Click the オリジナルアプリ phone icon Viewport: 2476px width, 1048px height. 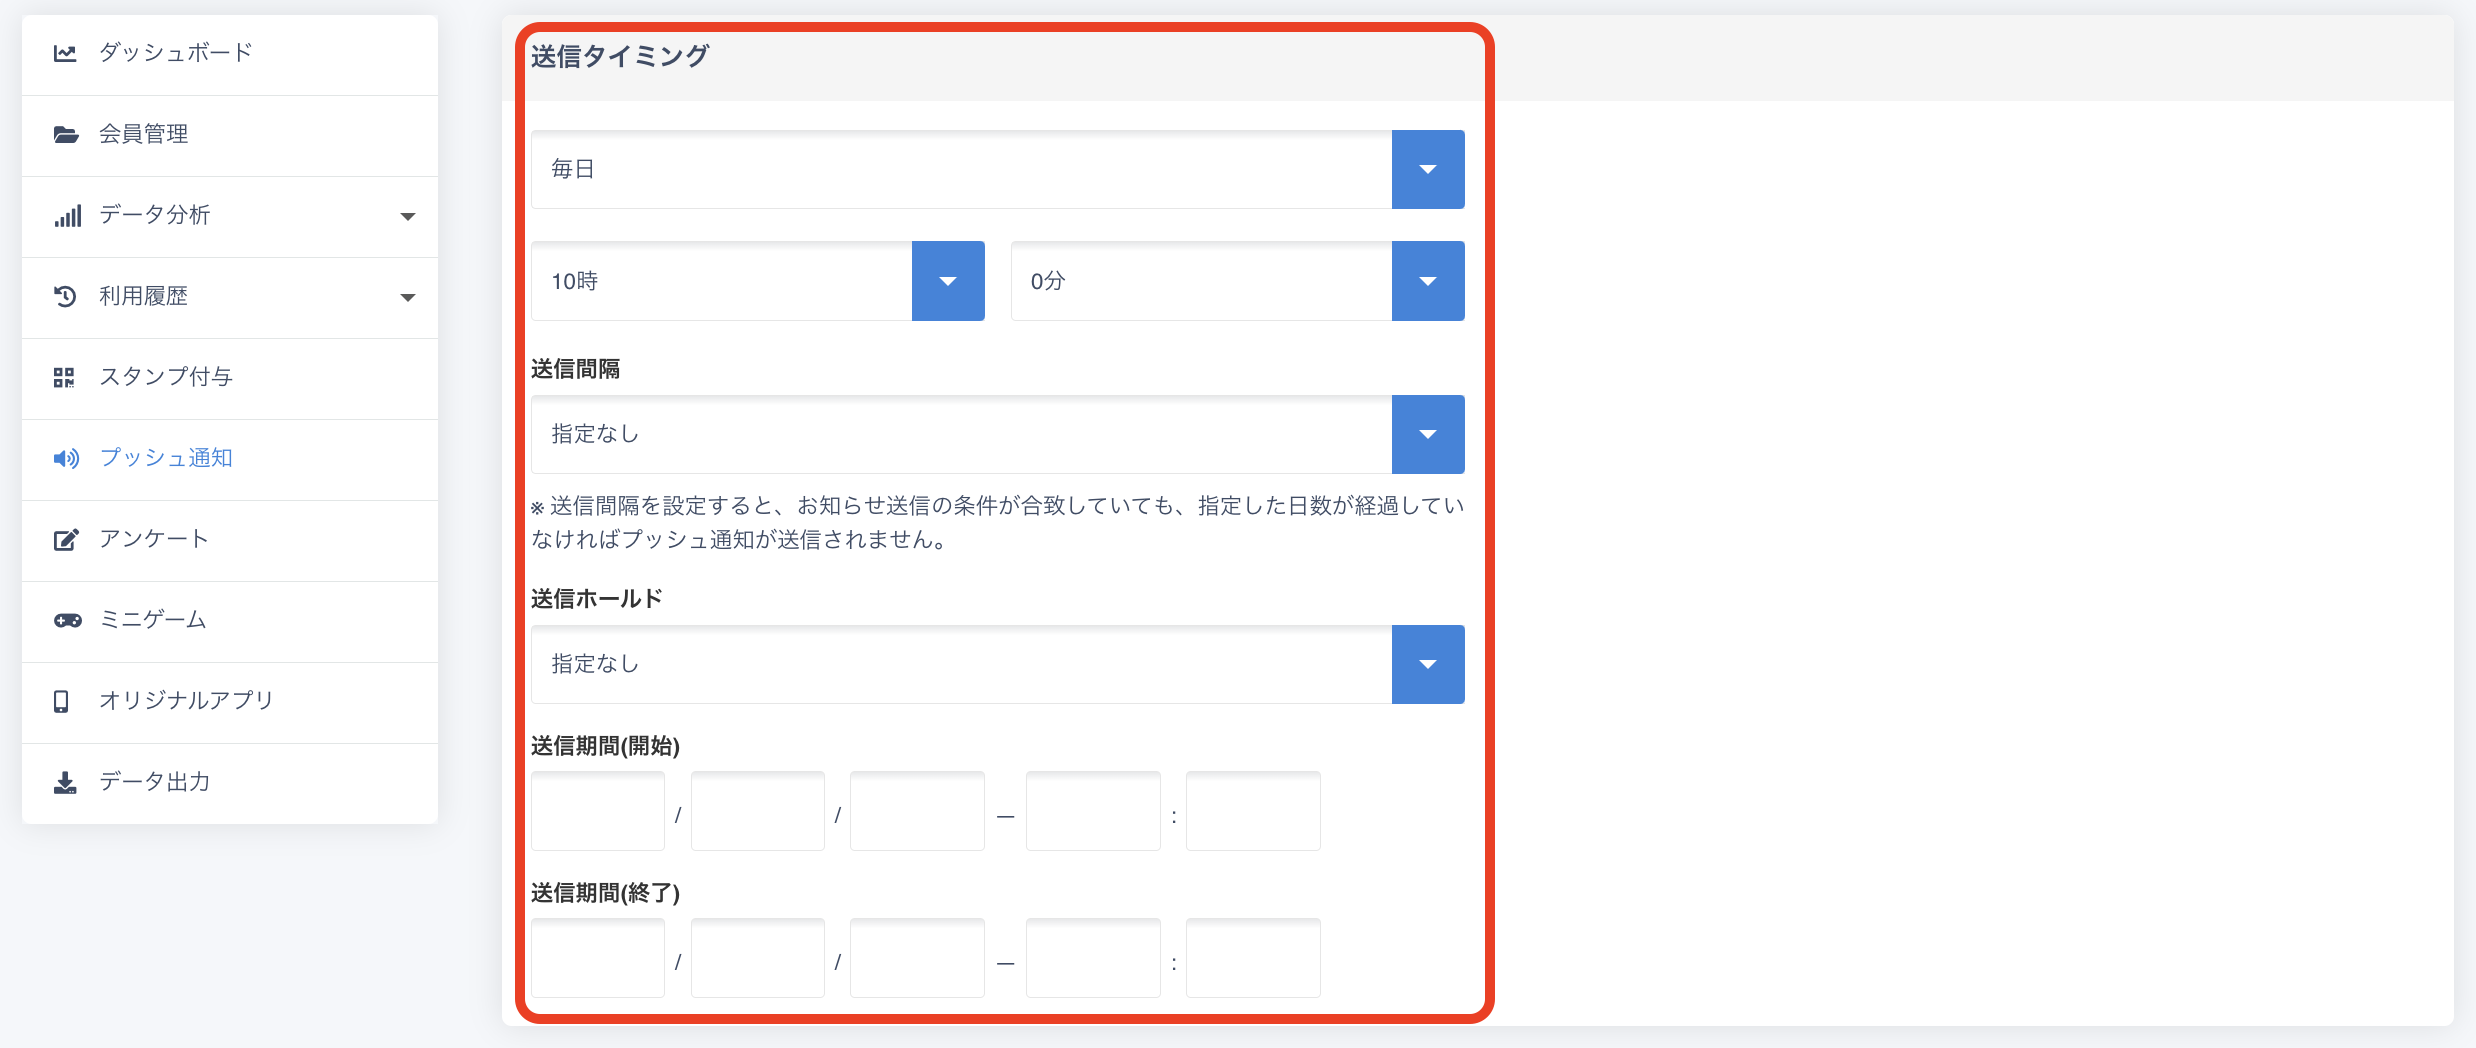pyautogui.click(x=61, y=702)
